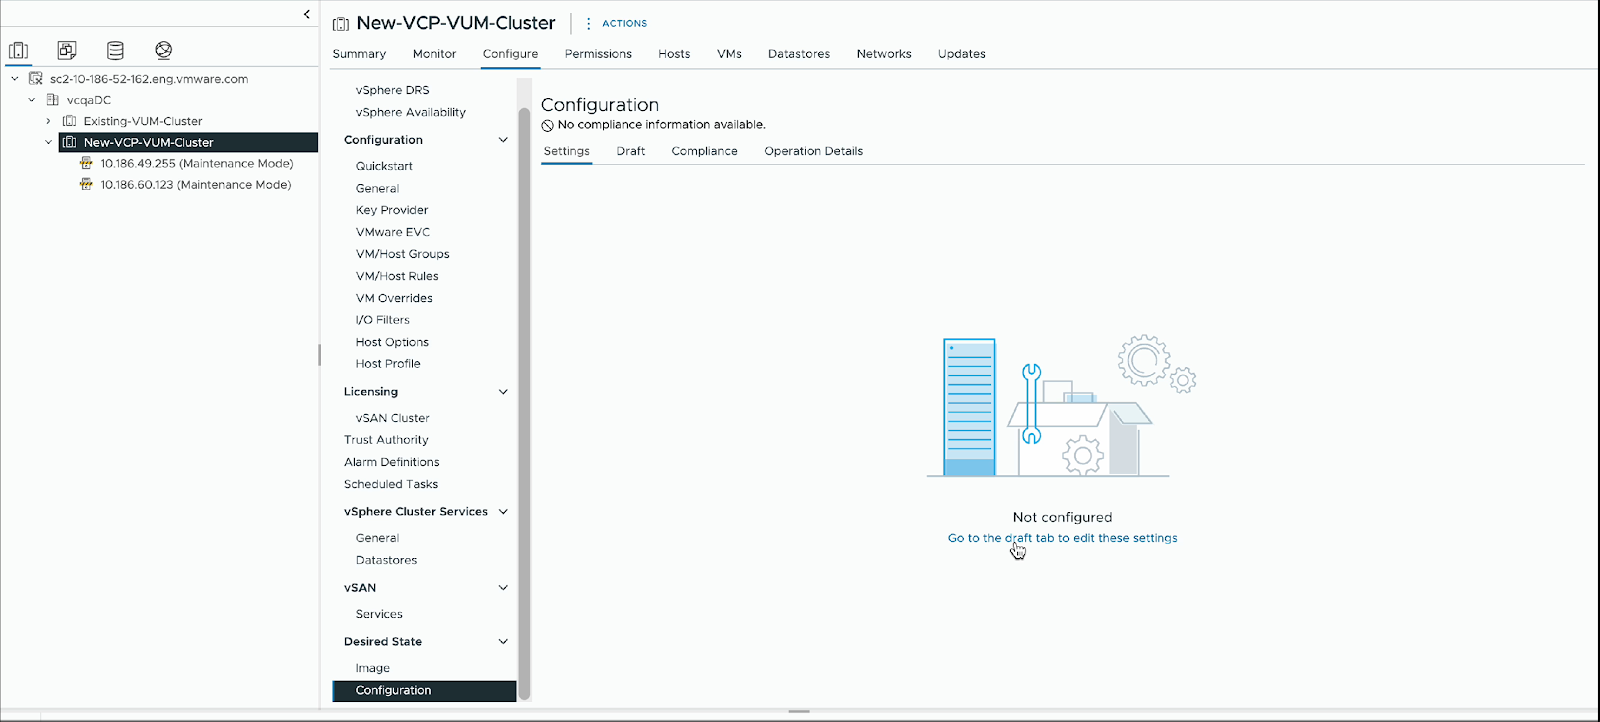
Task: Open Key Provider settings
Action: (392, 210)
